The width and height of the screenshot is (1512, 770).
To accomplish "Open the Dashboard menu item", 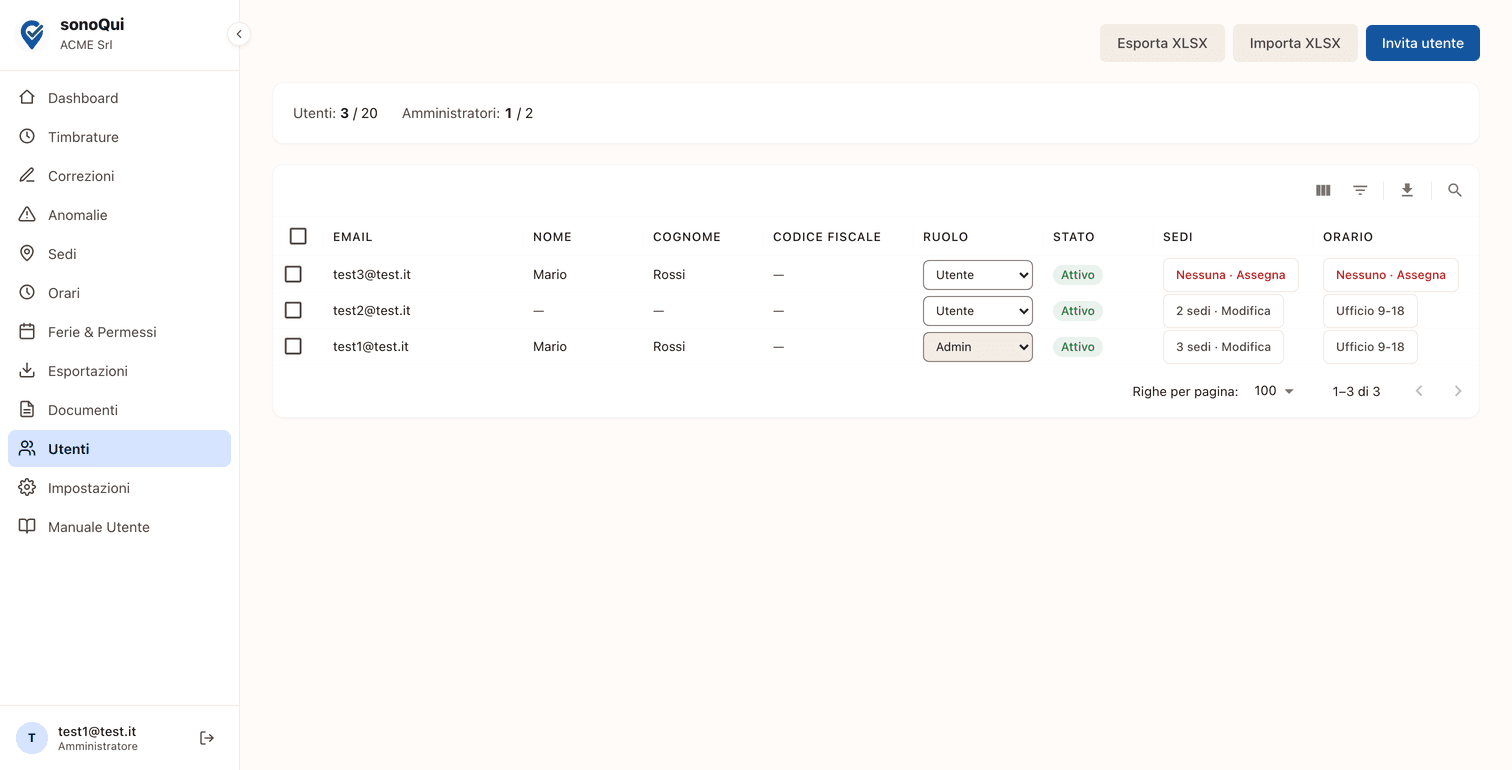I will click(119, 98).
